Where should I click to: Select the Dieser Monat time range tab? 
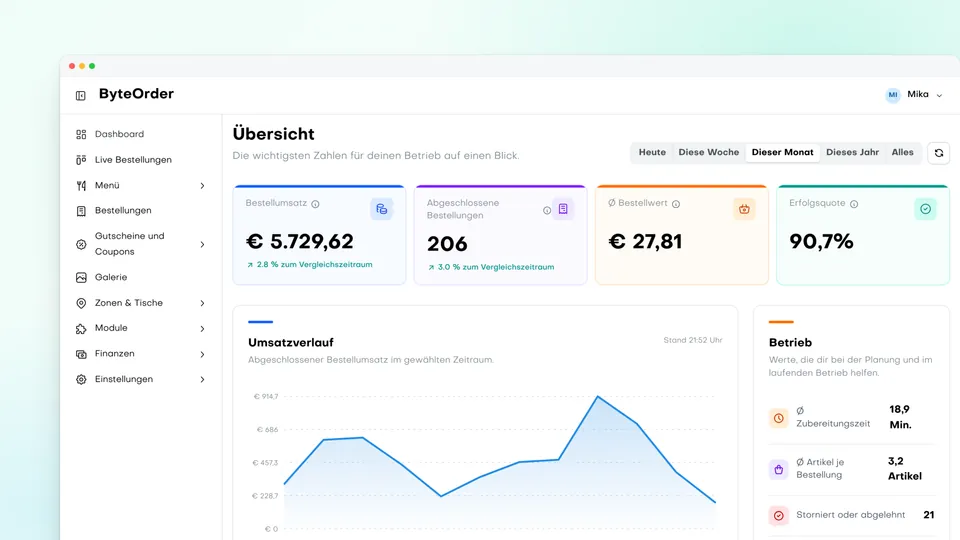[782, 152]
